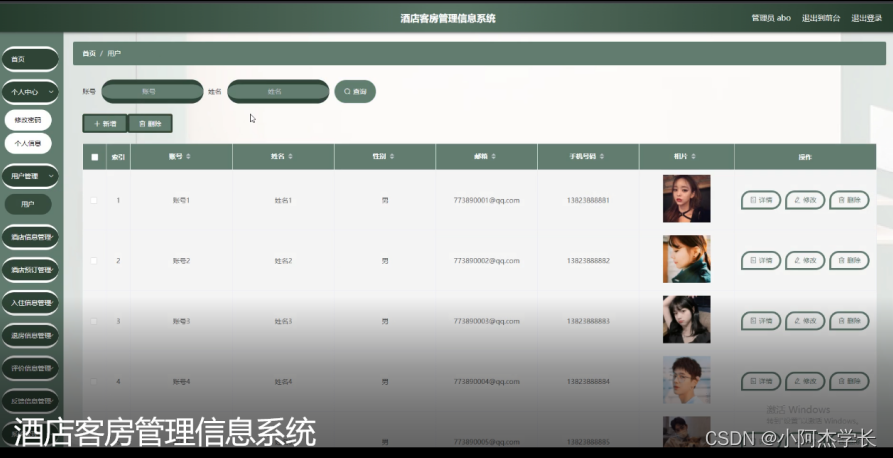The height and width of the screenshot is (458, 893).
Task: Open the 修改密码 submenu item
Action: tap(28, 120)
